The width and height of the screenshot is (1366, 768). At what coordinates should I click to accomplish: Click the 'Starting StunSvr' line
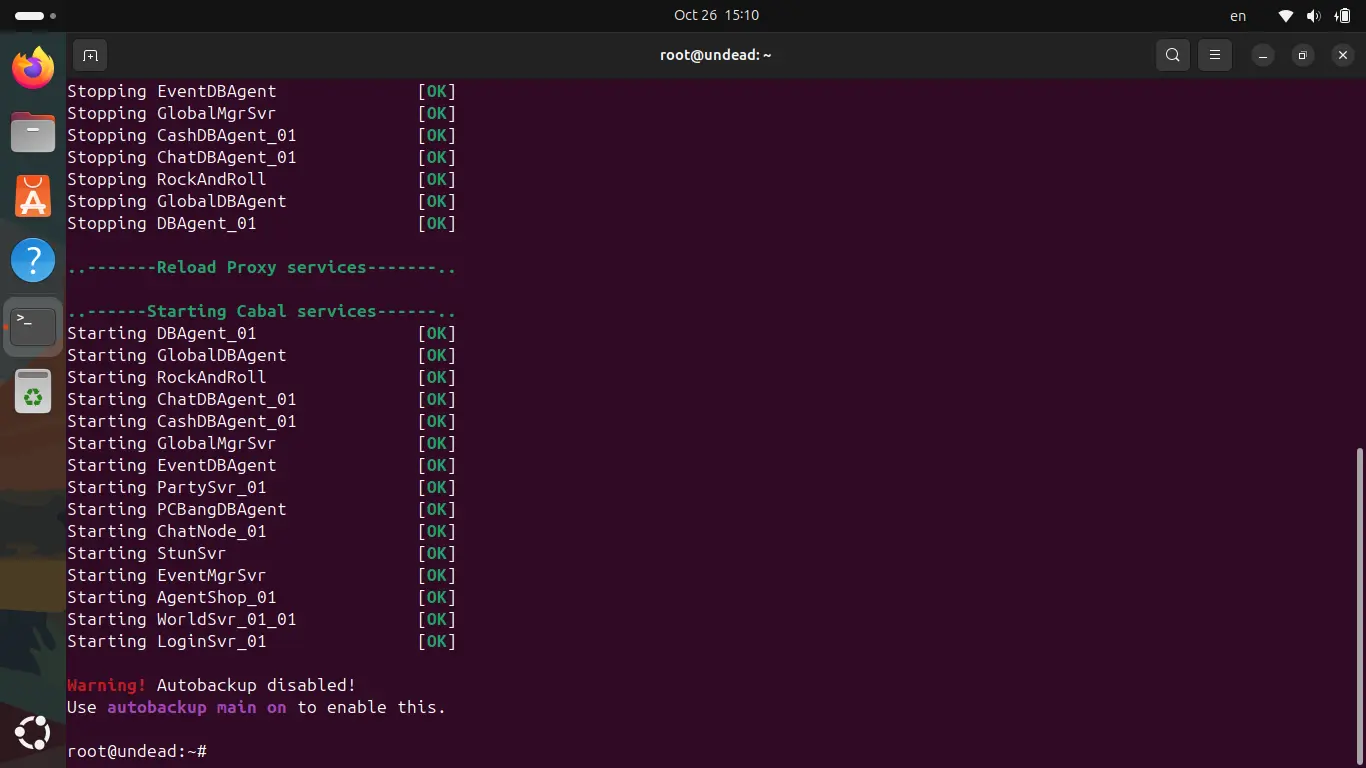click(x=262, y=553)
